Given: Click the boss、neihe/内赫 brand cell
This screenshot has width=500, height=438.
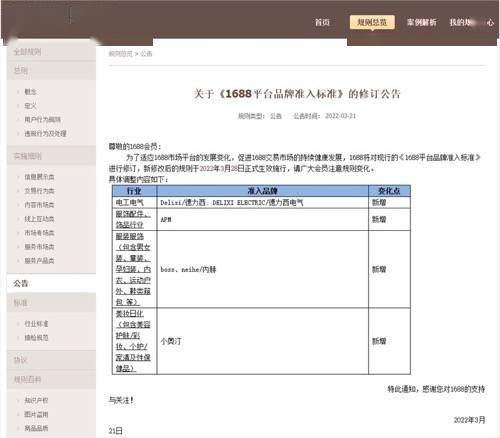Looking at the screenshot, I should tap(263, 269).
